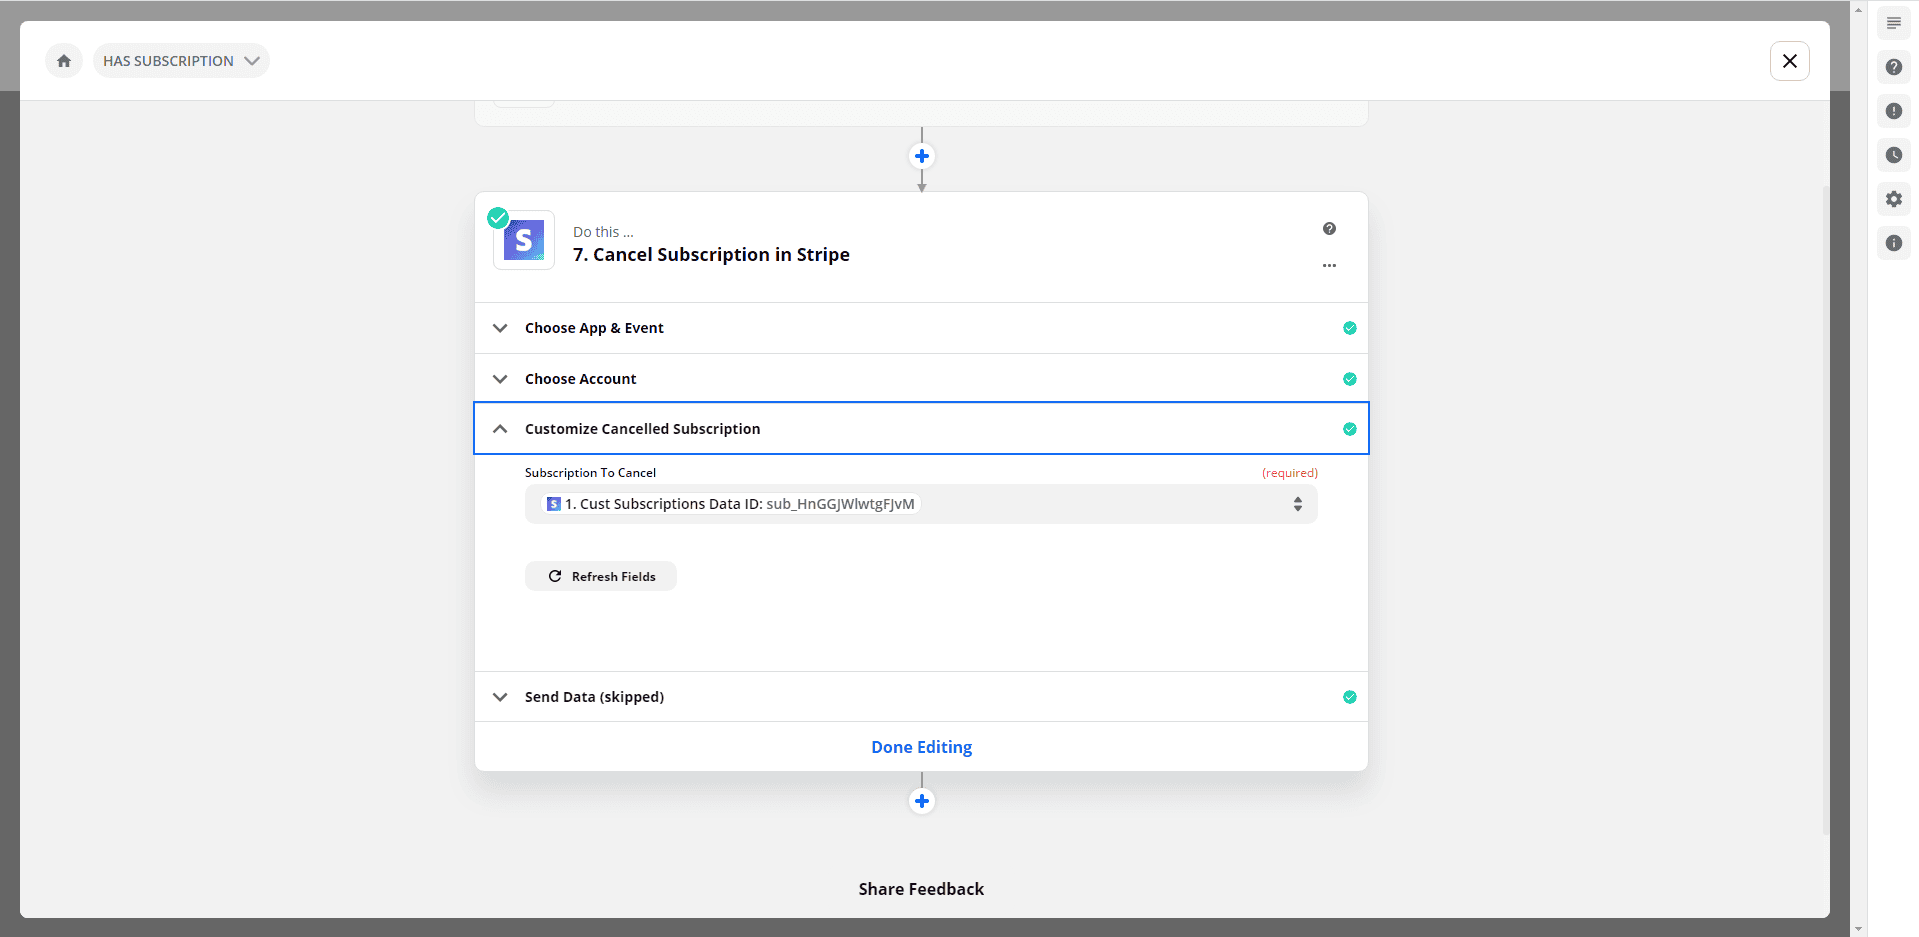This screenshot has height=937, width=1919.
Task: Add a step below Cancel Subscription
Action: click(x=922, y=801)
